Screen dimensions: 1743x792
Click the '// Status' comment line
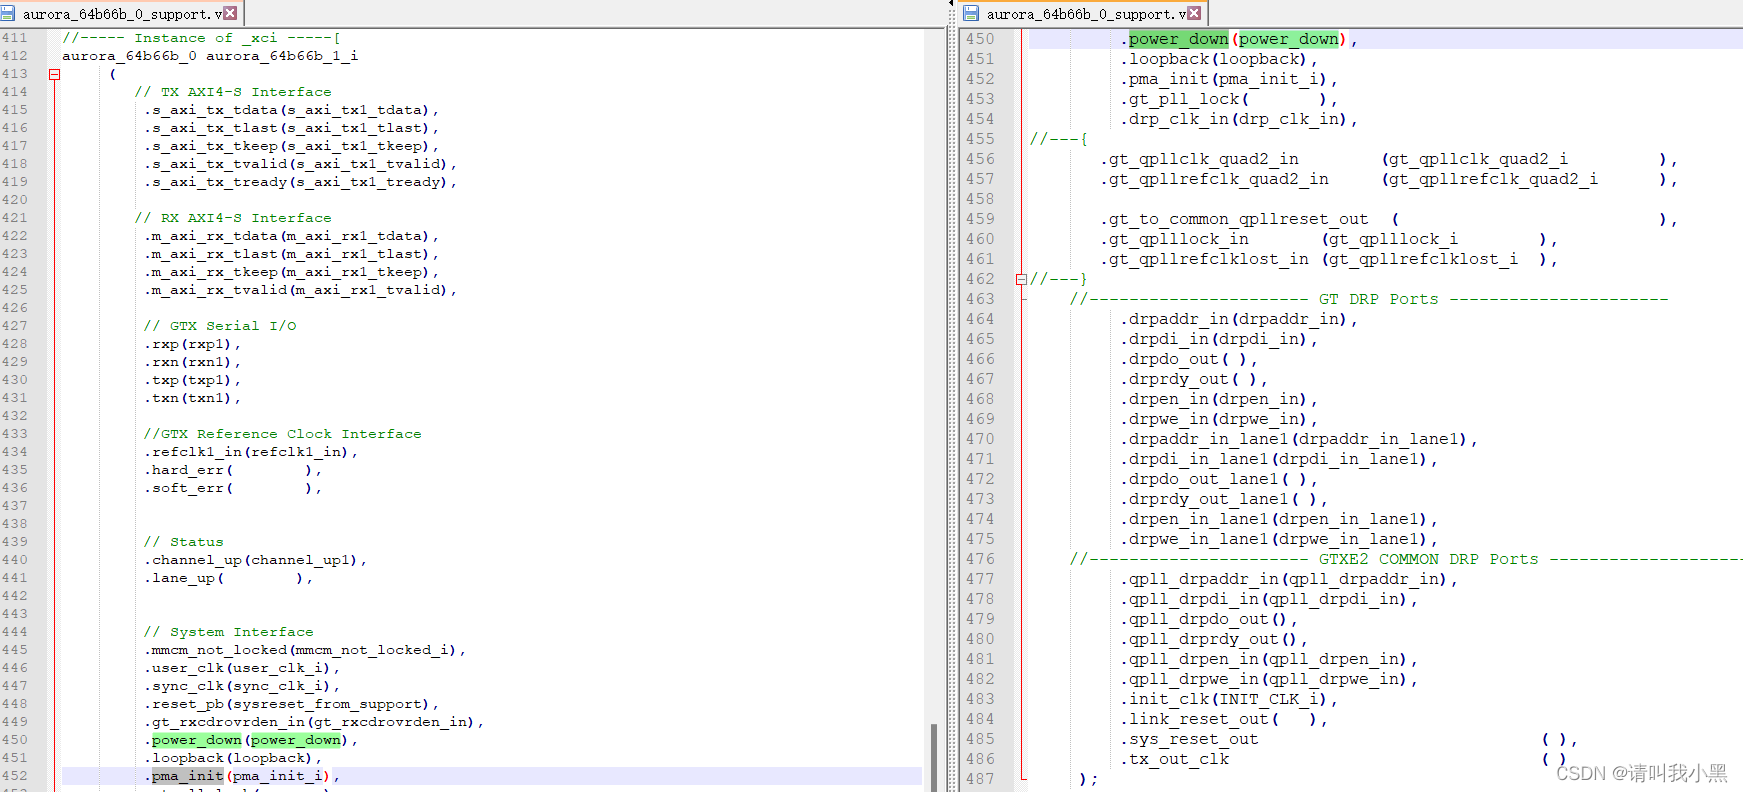tap(184, 542)
